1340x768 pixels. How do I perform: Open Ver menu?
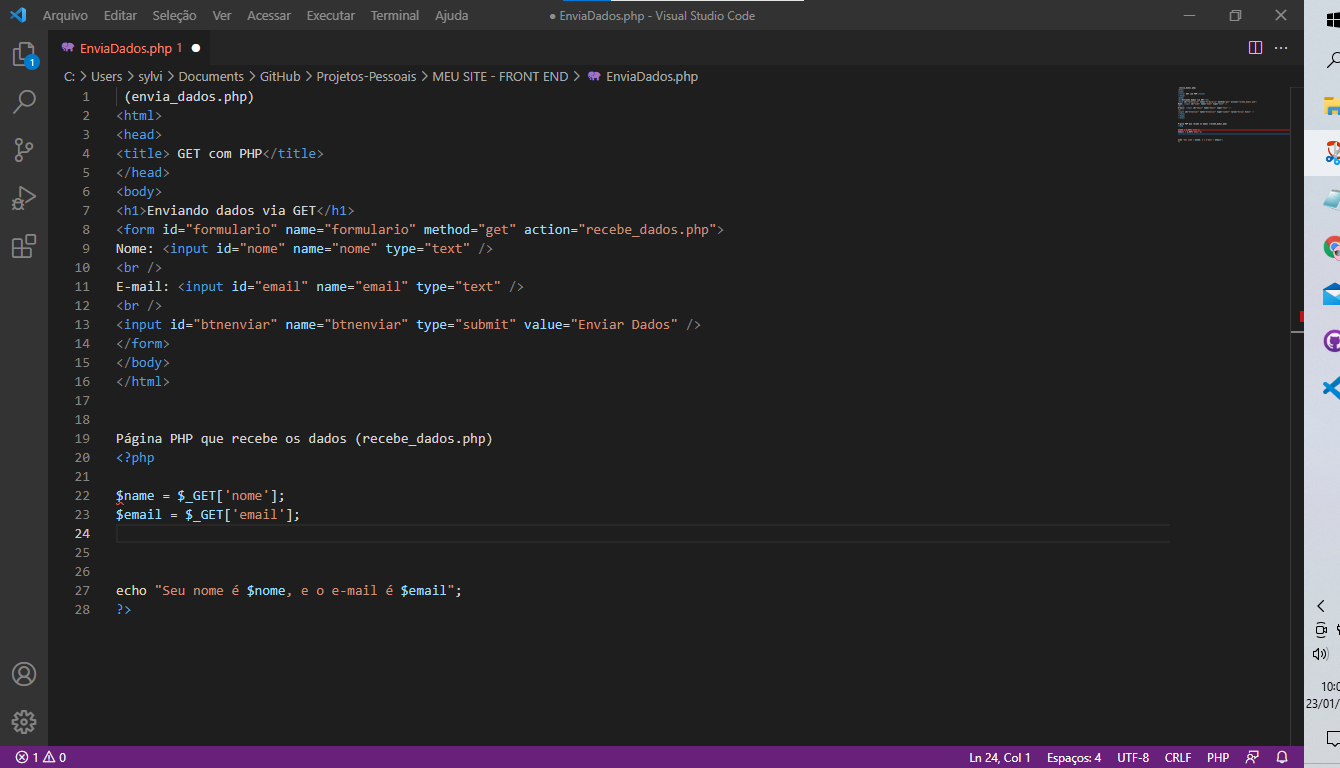(x=222, y=15)
